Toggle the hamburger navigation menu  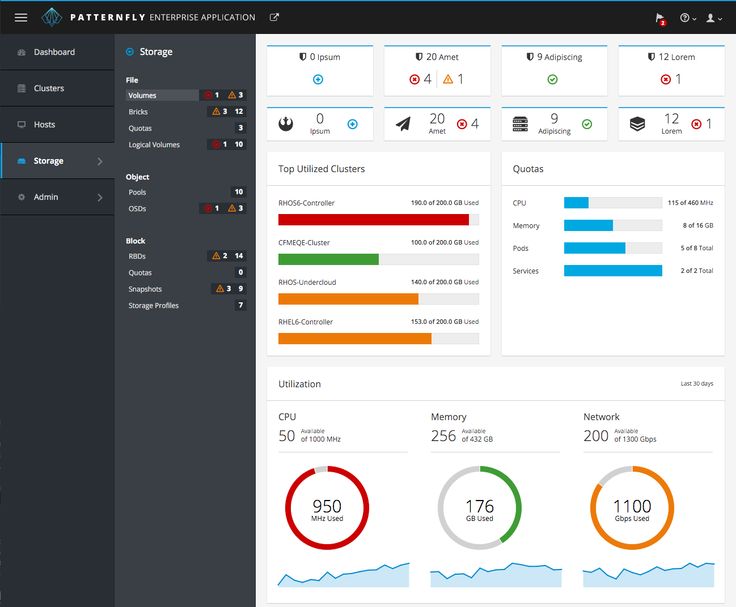[21, 17]
